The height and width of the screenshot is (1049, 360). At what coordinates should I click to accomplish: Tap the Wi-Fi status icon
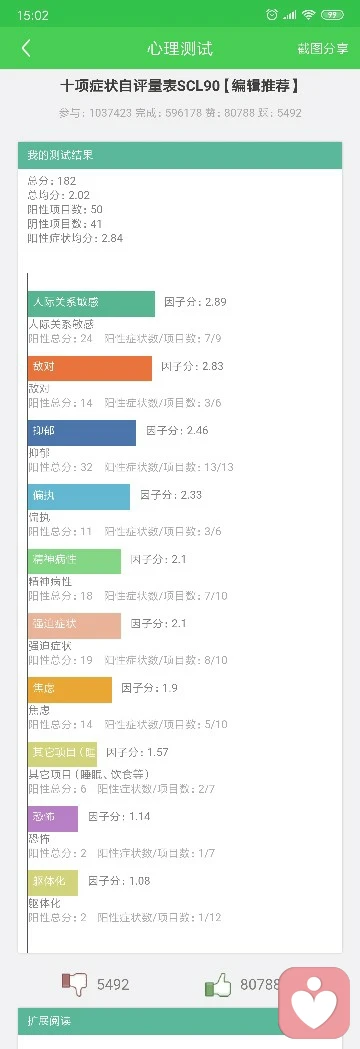pyautogui.click(x=308, y=14)
